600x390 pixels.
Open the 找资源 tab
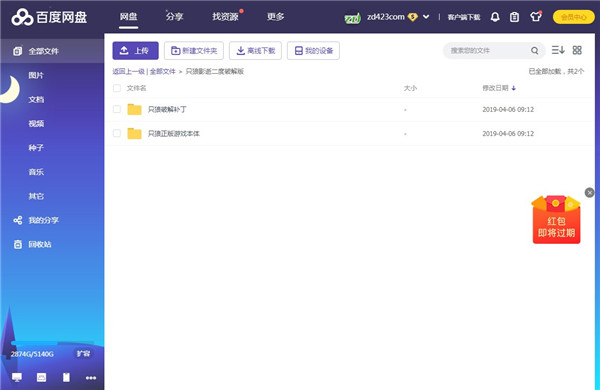pos(225,16)
